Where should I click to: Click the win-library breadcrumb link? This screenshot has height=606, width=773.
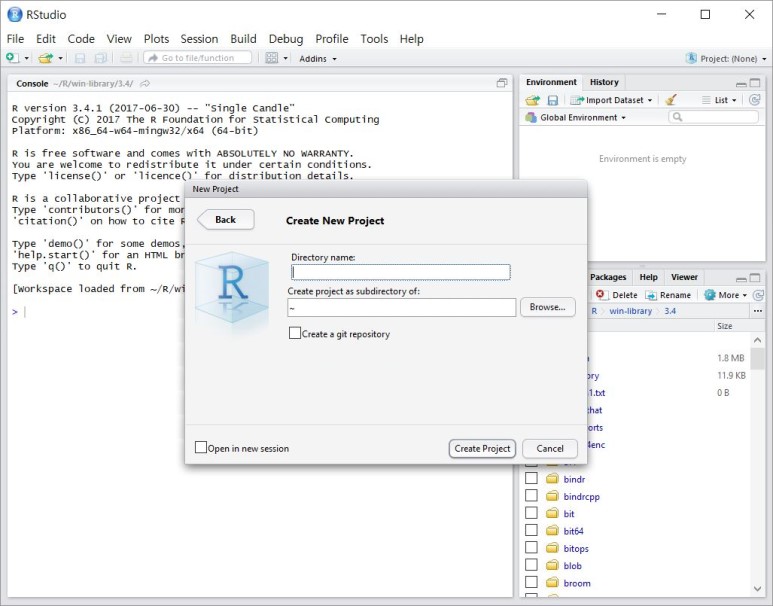point(631,311)
